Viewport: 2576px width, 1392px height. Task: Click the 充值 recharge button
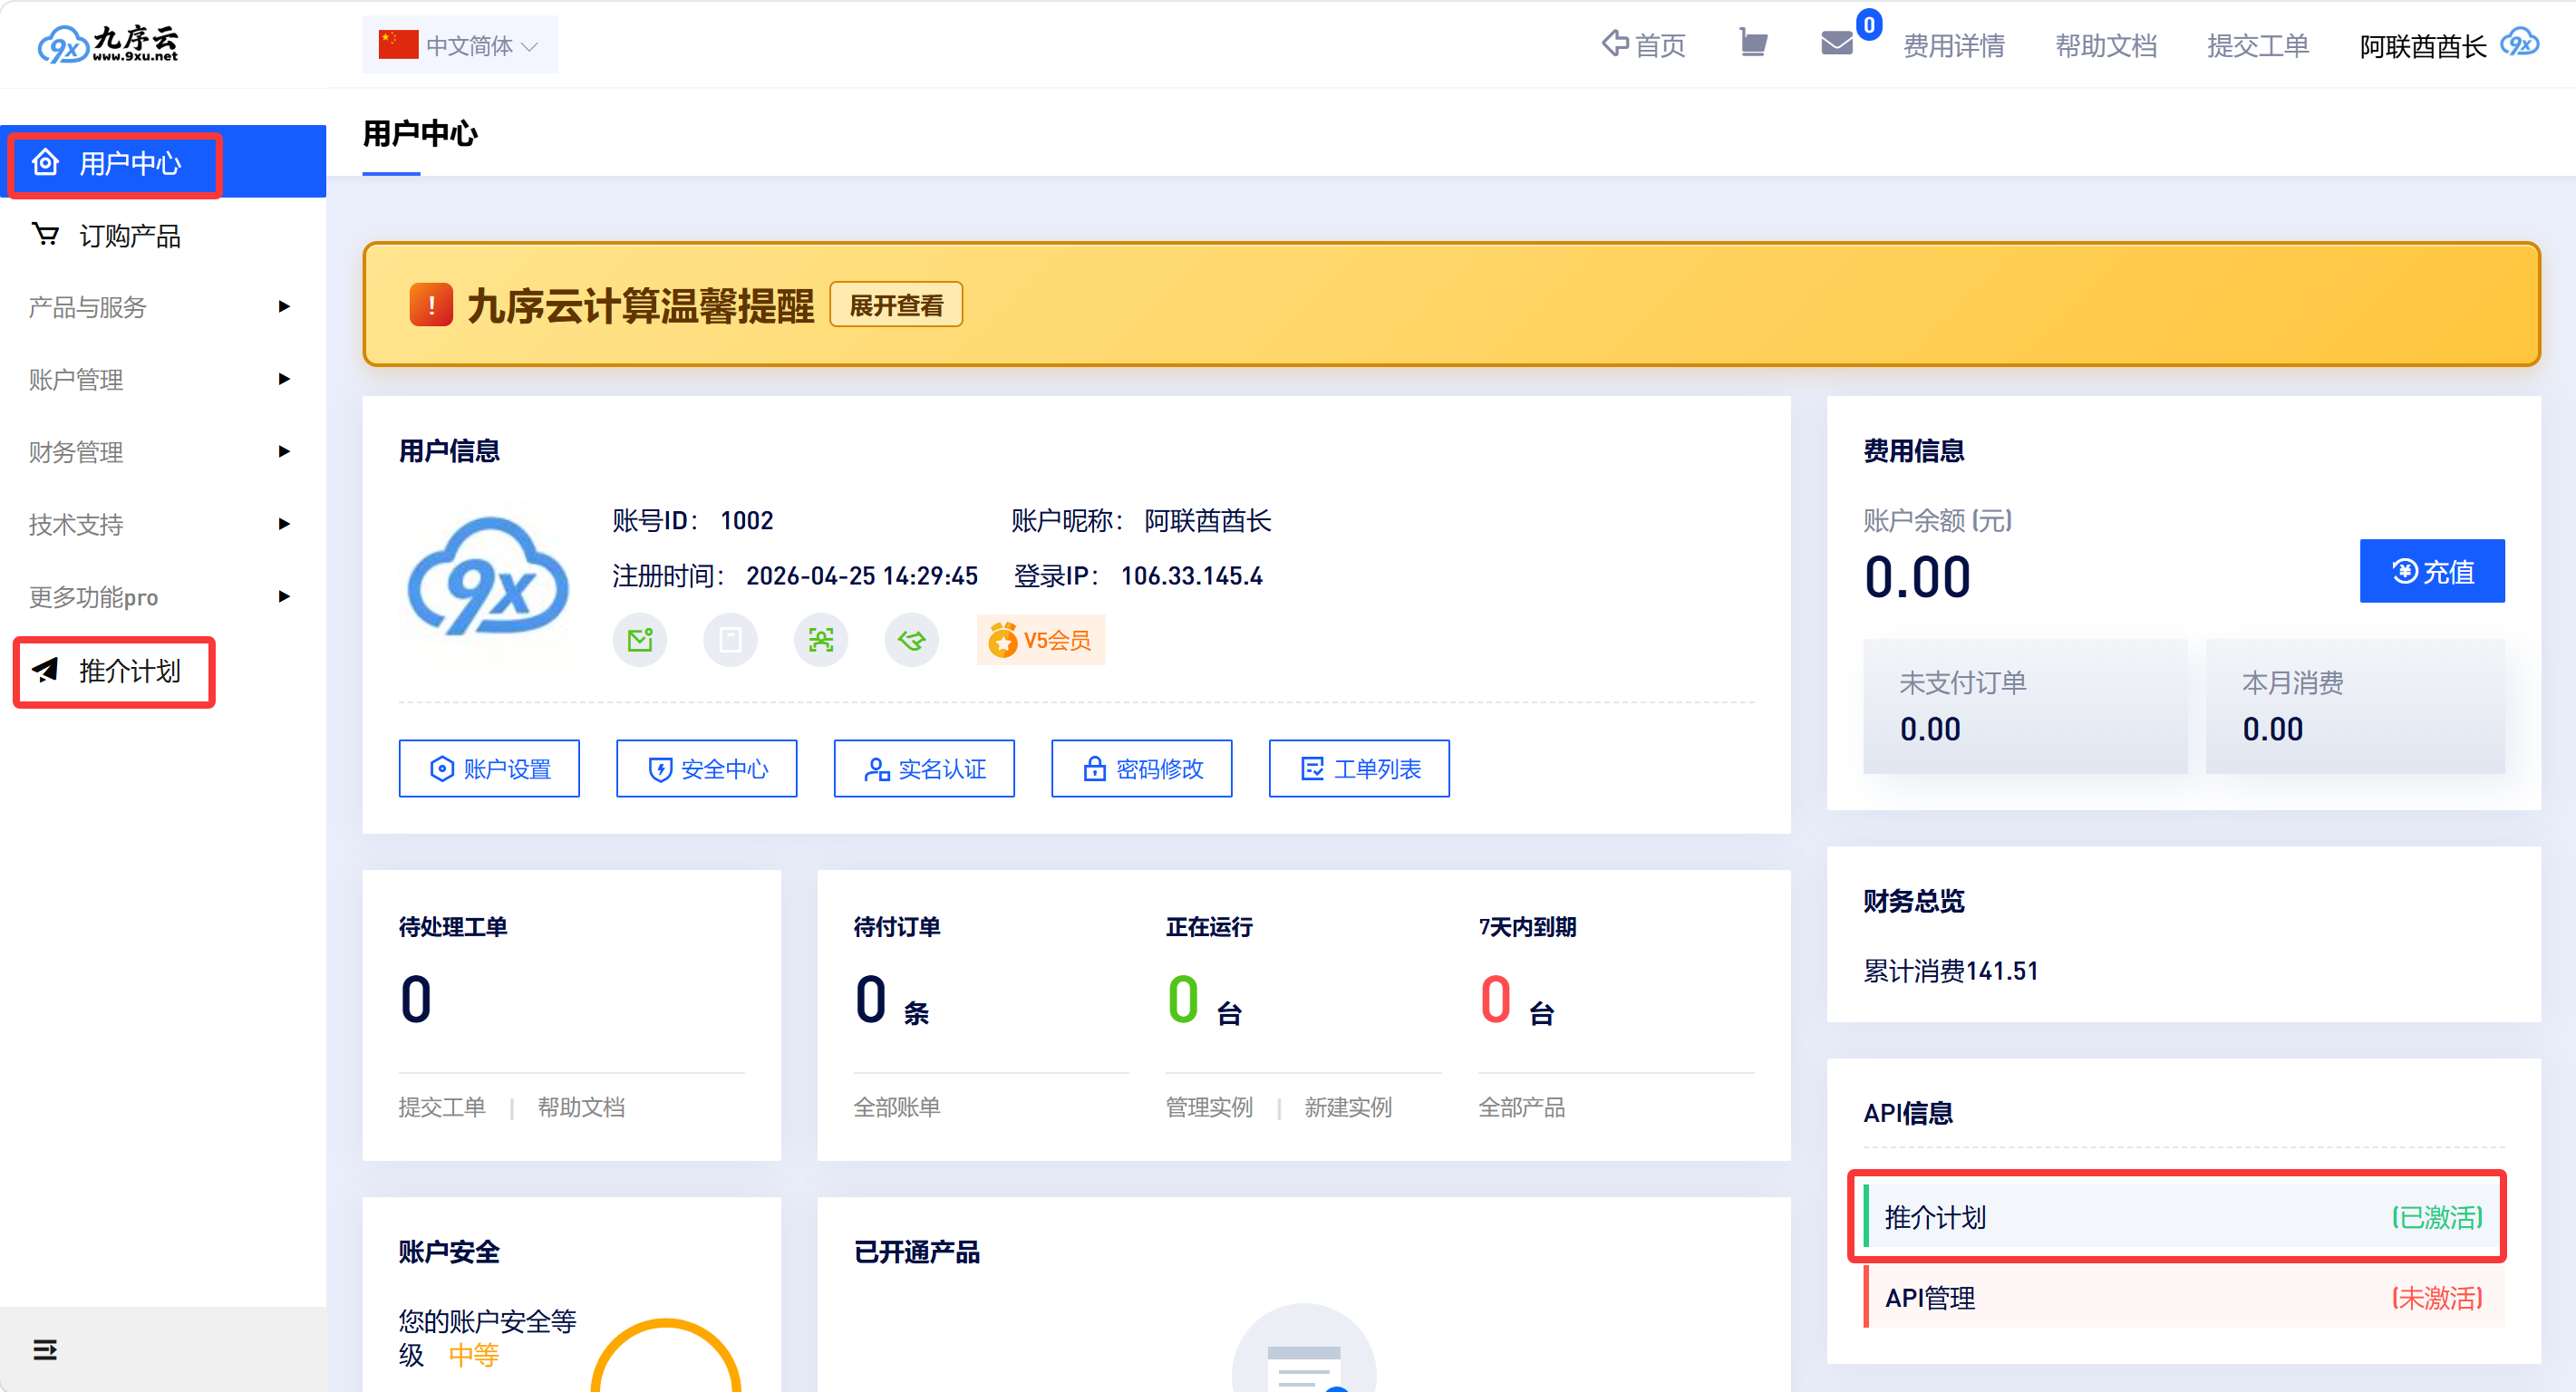click(x=2432, y=571)
